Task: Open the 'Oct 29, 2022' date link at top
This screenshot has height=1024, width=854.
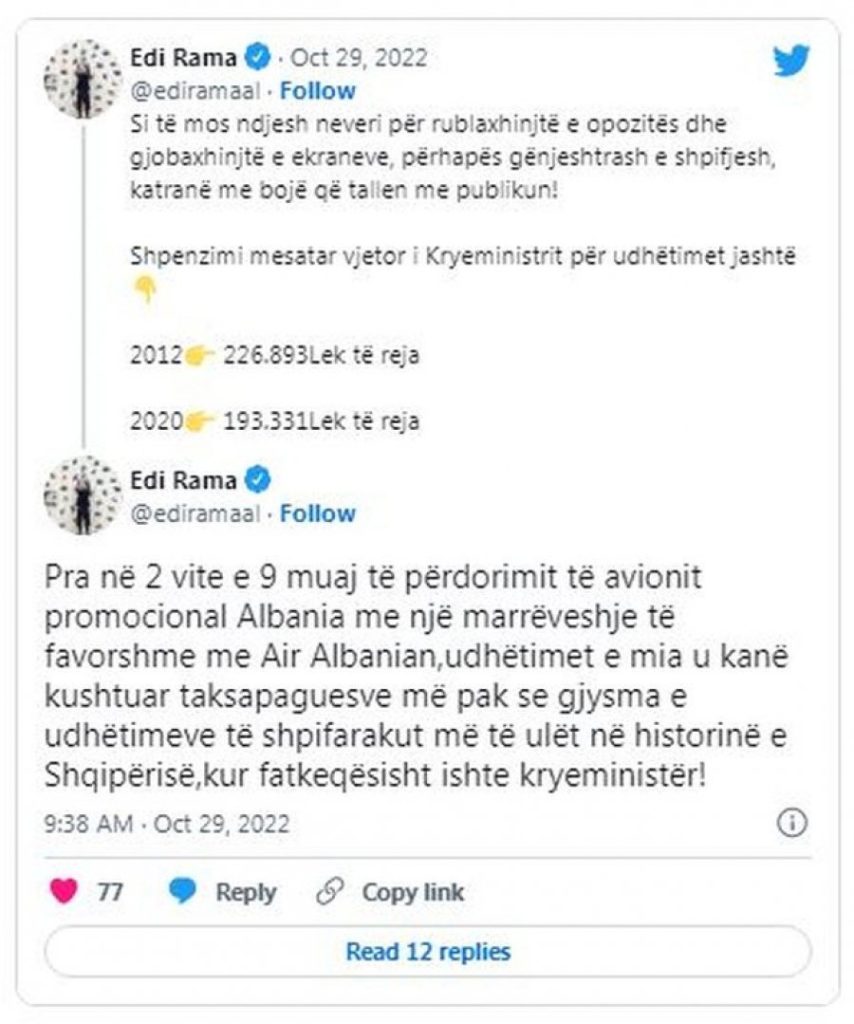Action: [x=359, y=57]
